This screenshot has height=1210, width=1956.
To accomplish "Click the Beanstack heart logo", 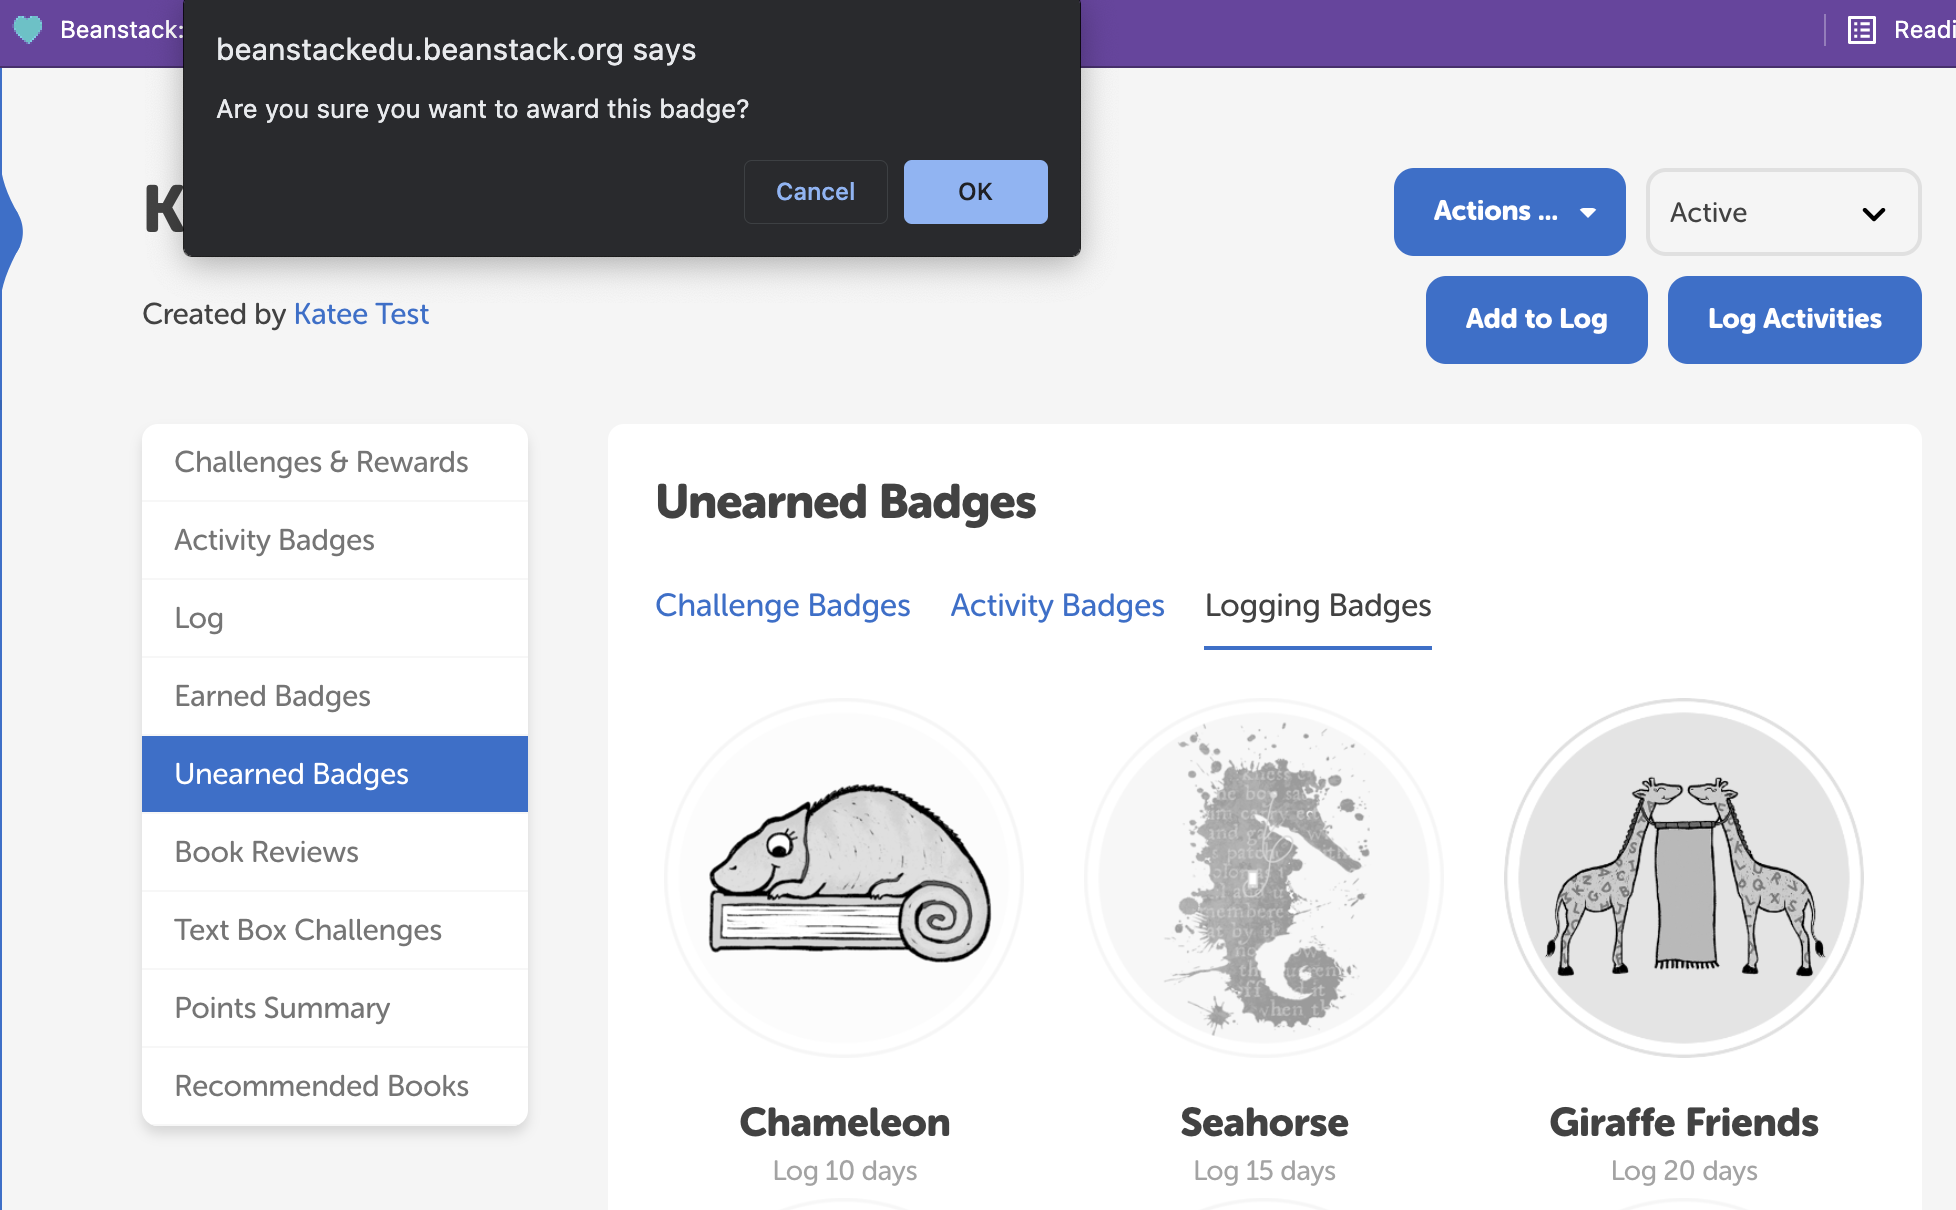I will click(27, 29).
